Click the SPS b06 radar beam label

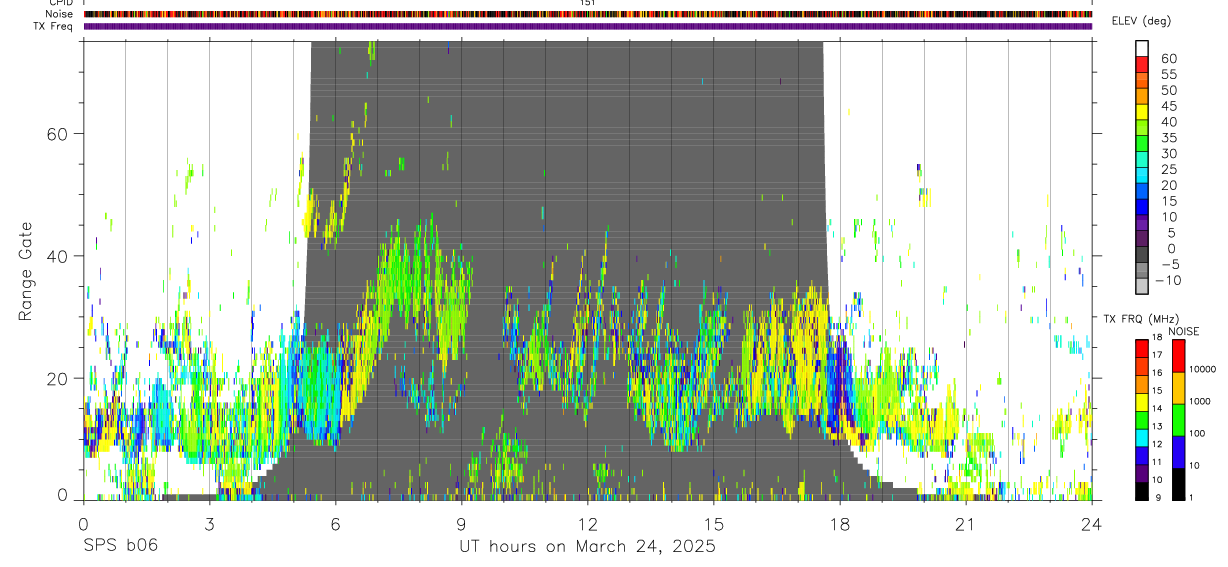[120, 546]
